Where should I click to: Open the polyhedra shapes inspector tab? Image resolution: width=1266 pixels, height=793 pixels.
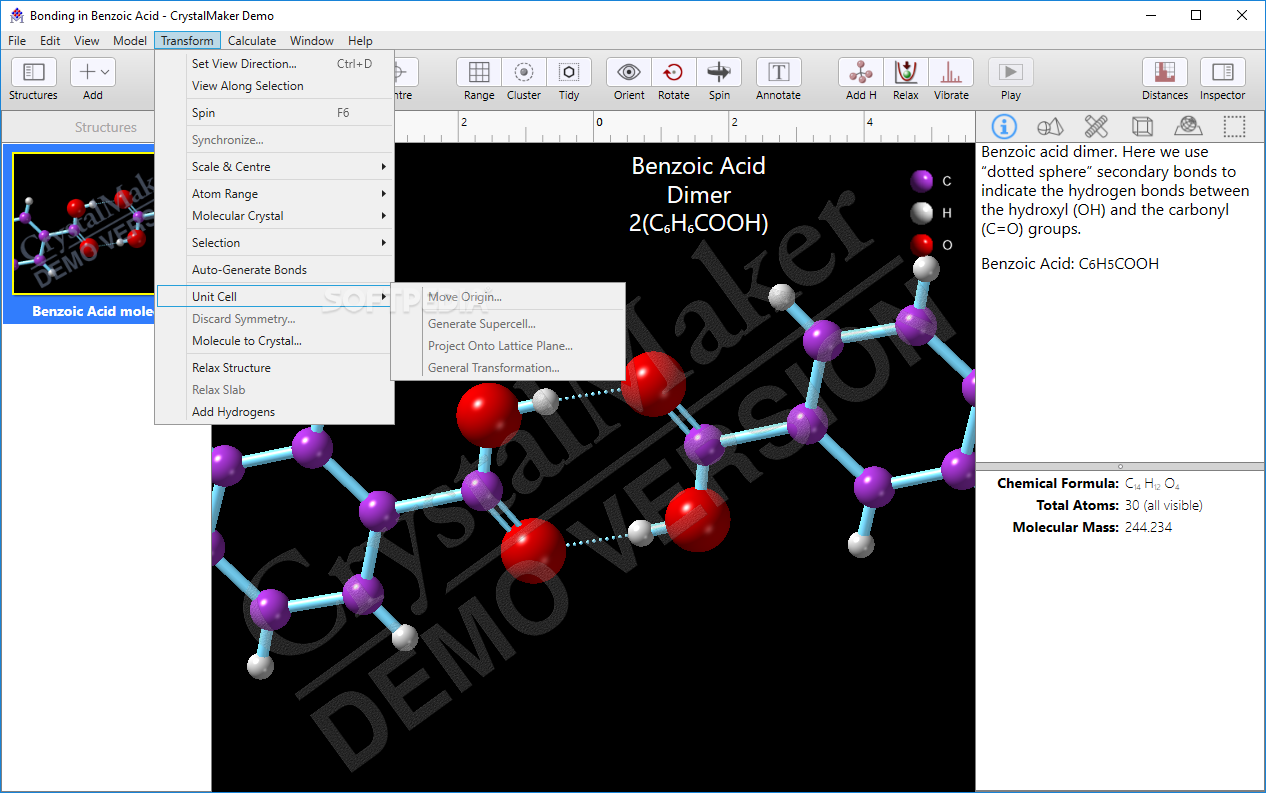point(1050,126)
